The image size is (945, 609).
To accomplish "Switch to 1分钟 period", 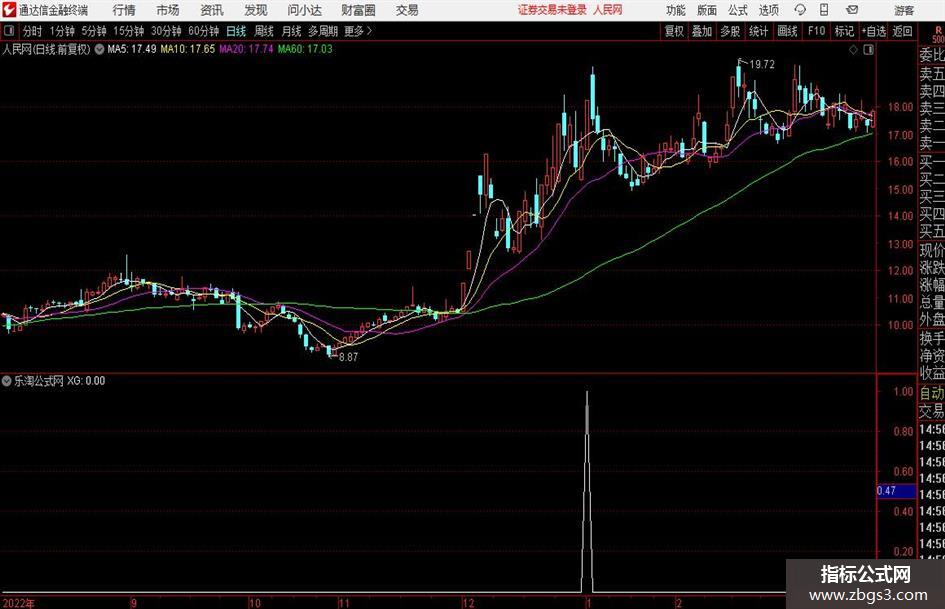I will click(61, 31).
